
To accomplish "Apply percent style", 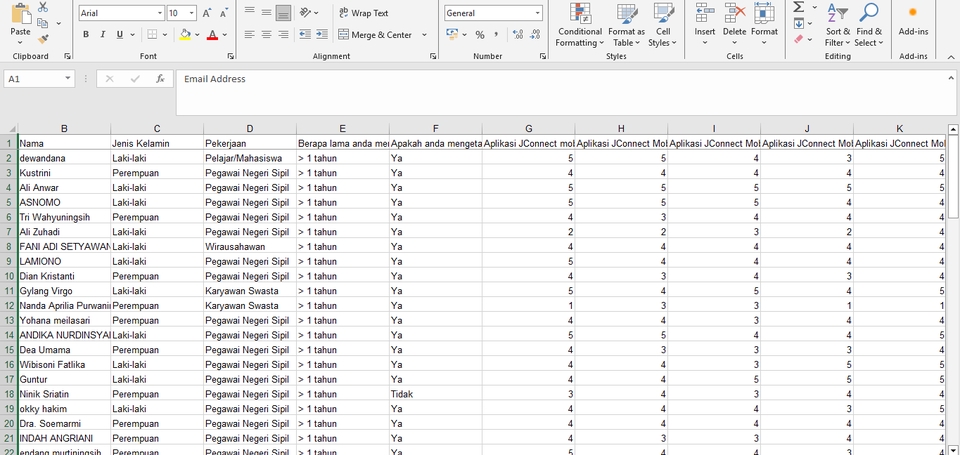I will pyautogui.click(x=480, y=35).
